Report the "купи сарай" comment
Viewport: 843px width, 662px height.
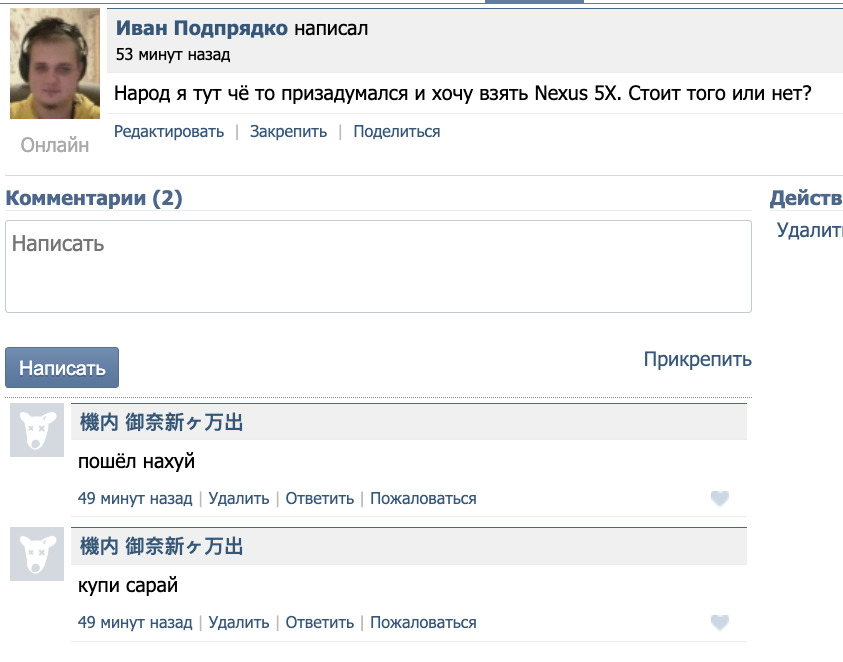tap(423, 622)
